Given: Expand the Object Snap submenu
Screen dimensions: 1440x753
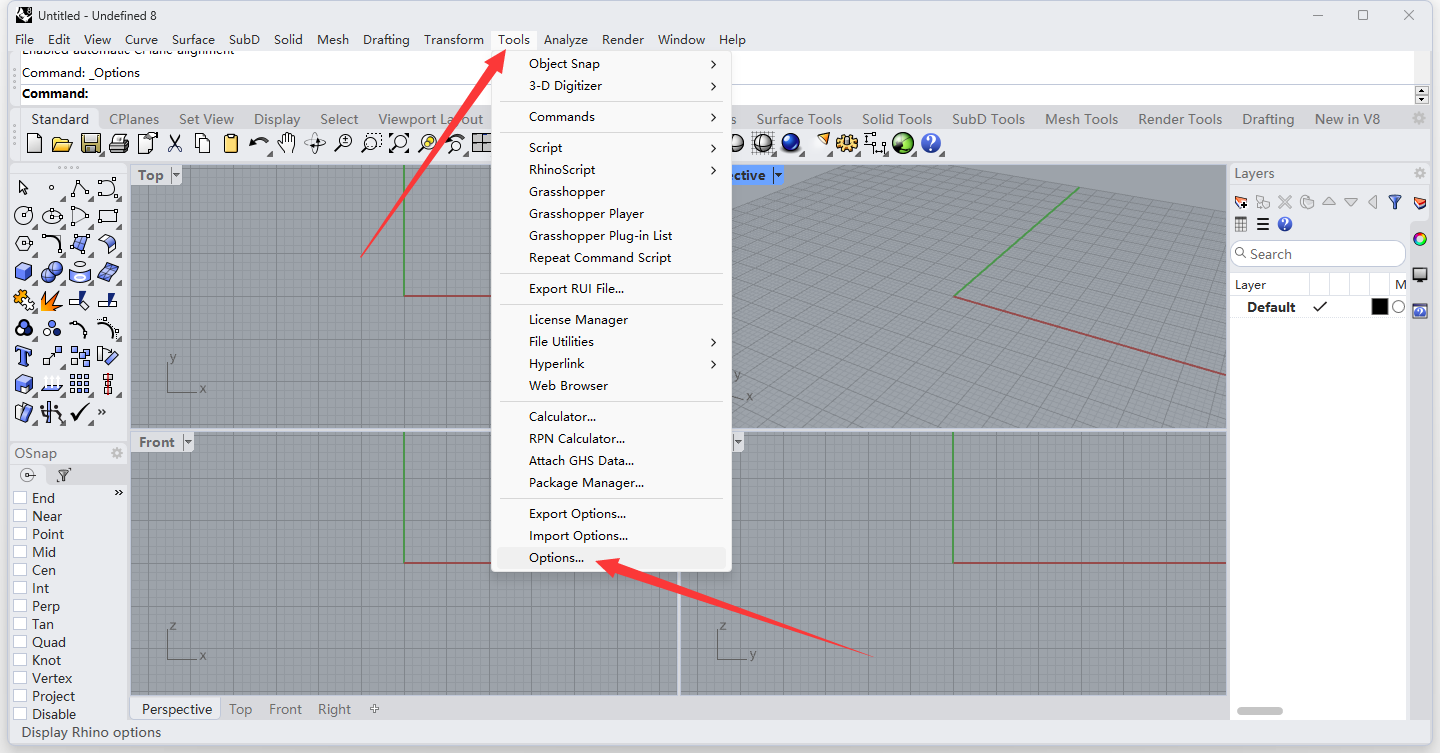Looking at the screenshot, I should (x=611, y=64).
